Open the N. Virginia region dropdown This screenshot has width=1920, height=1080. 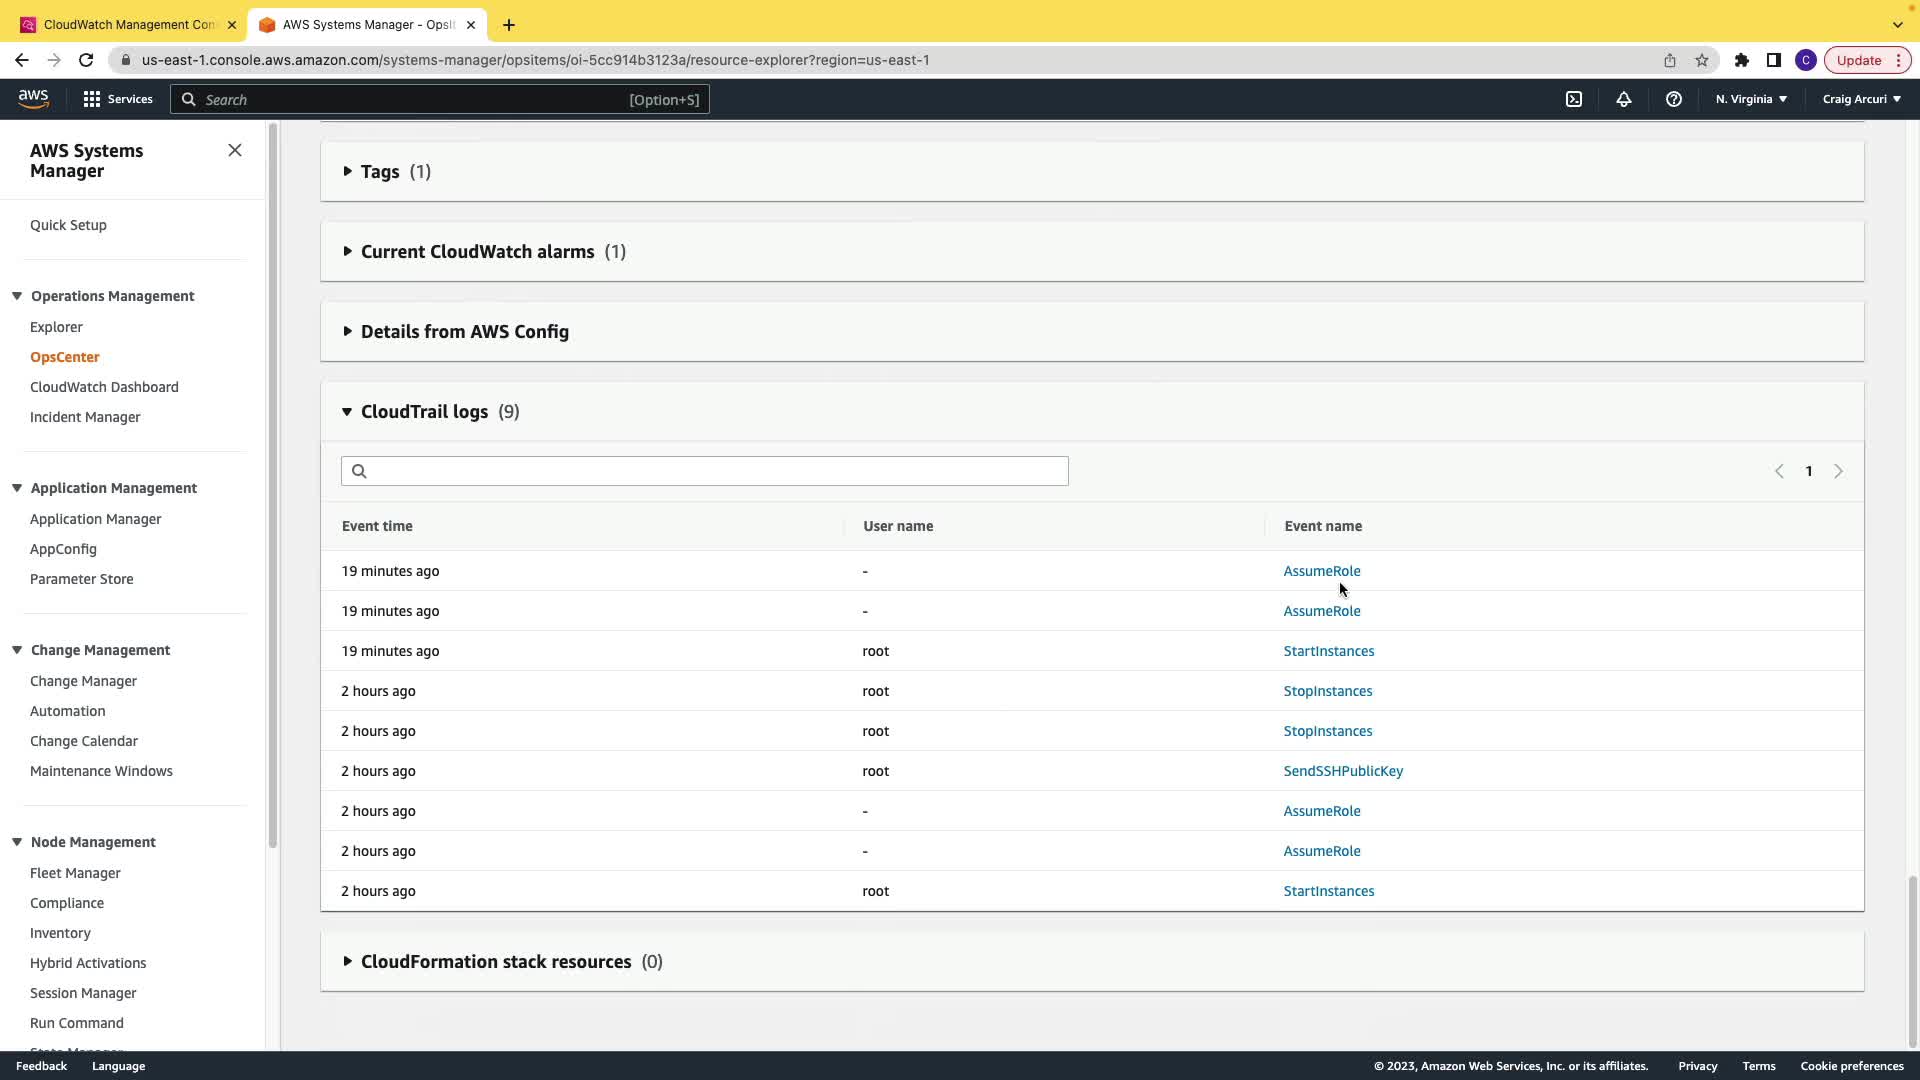(x=1751, y=99)
